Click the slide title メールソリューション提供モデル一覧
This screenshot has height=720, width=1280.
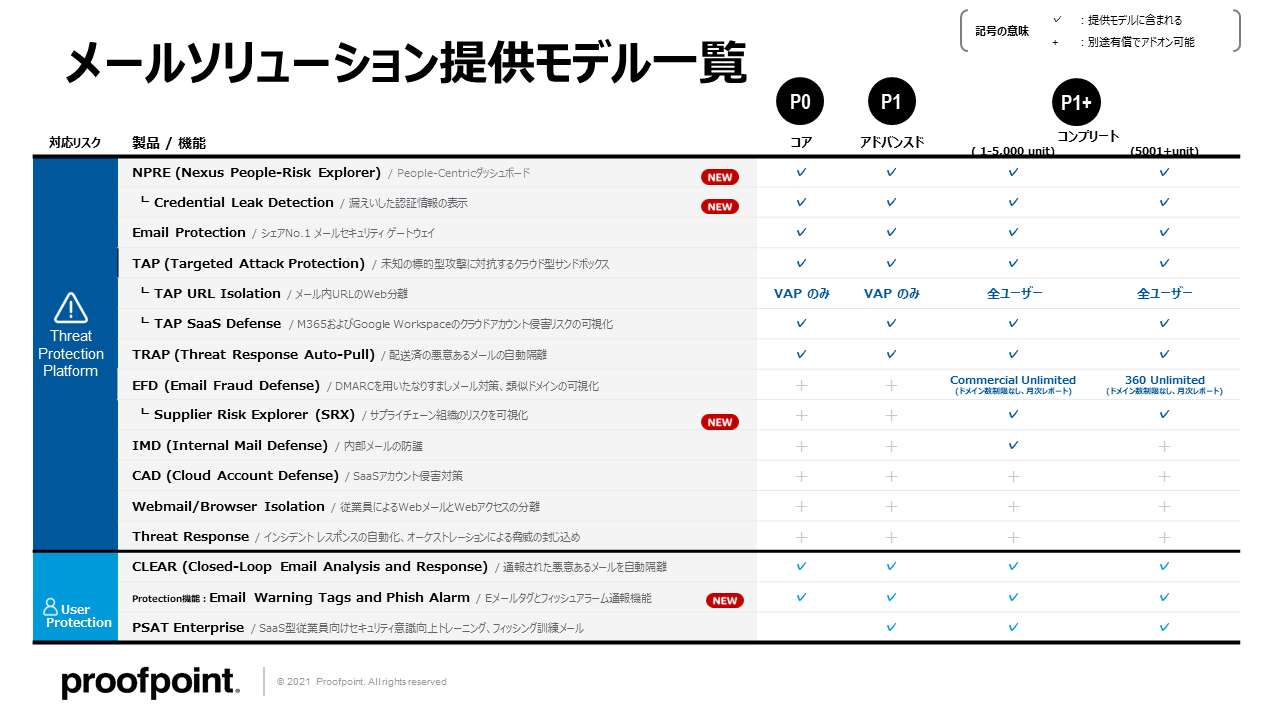pos(406,63)
